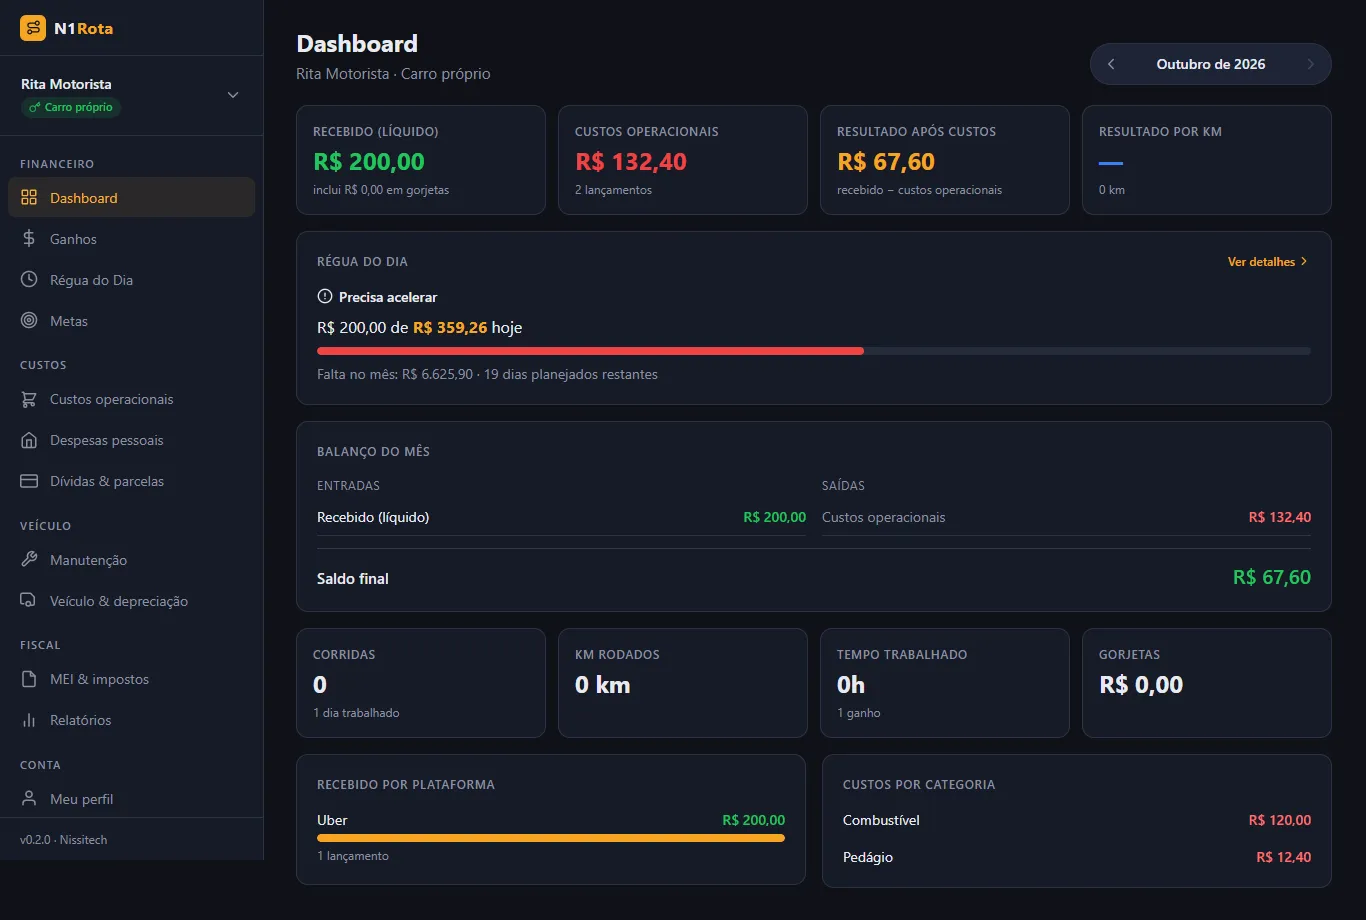This screenshot has width=1366, height=920.
Task: Click the N1Rota logo icon
Action: (x=33, y=28)
